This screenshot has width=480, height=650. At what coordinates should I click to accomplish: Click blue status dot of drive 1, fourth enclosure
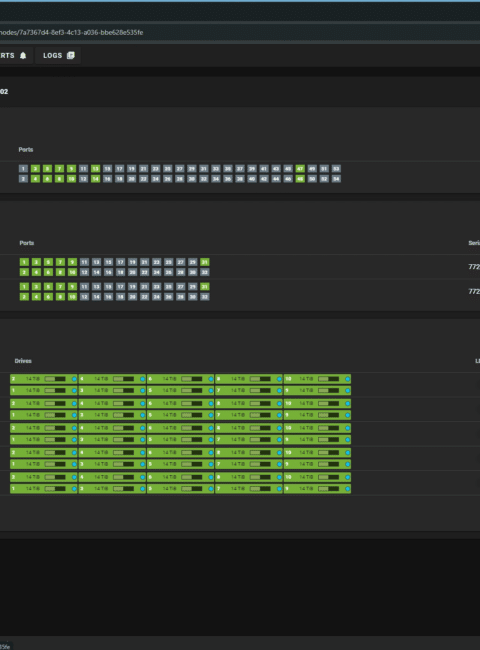click(74, 464)
